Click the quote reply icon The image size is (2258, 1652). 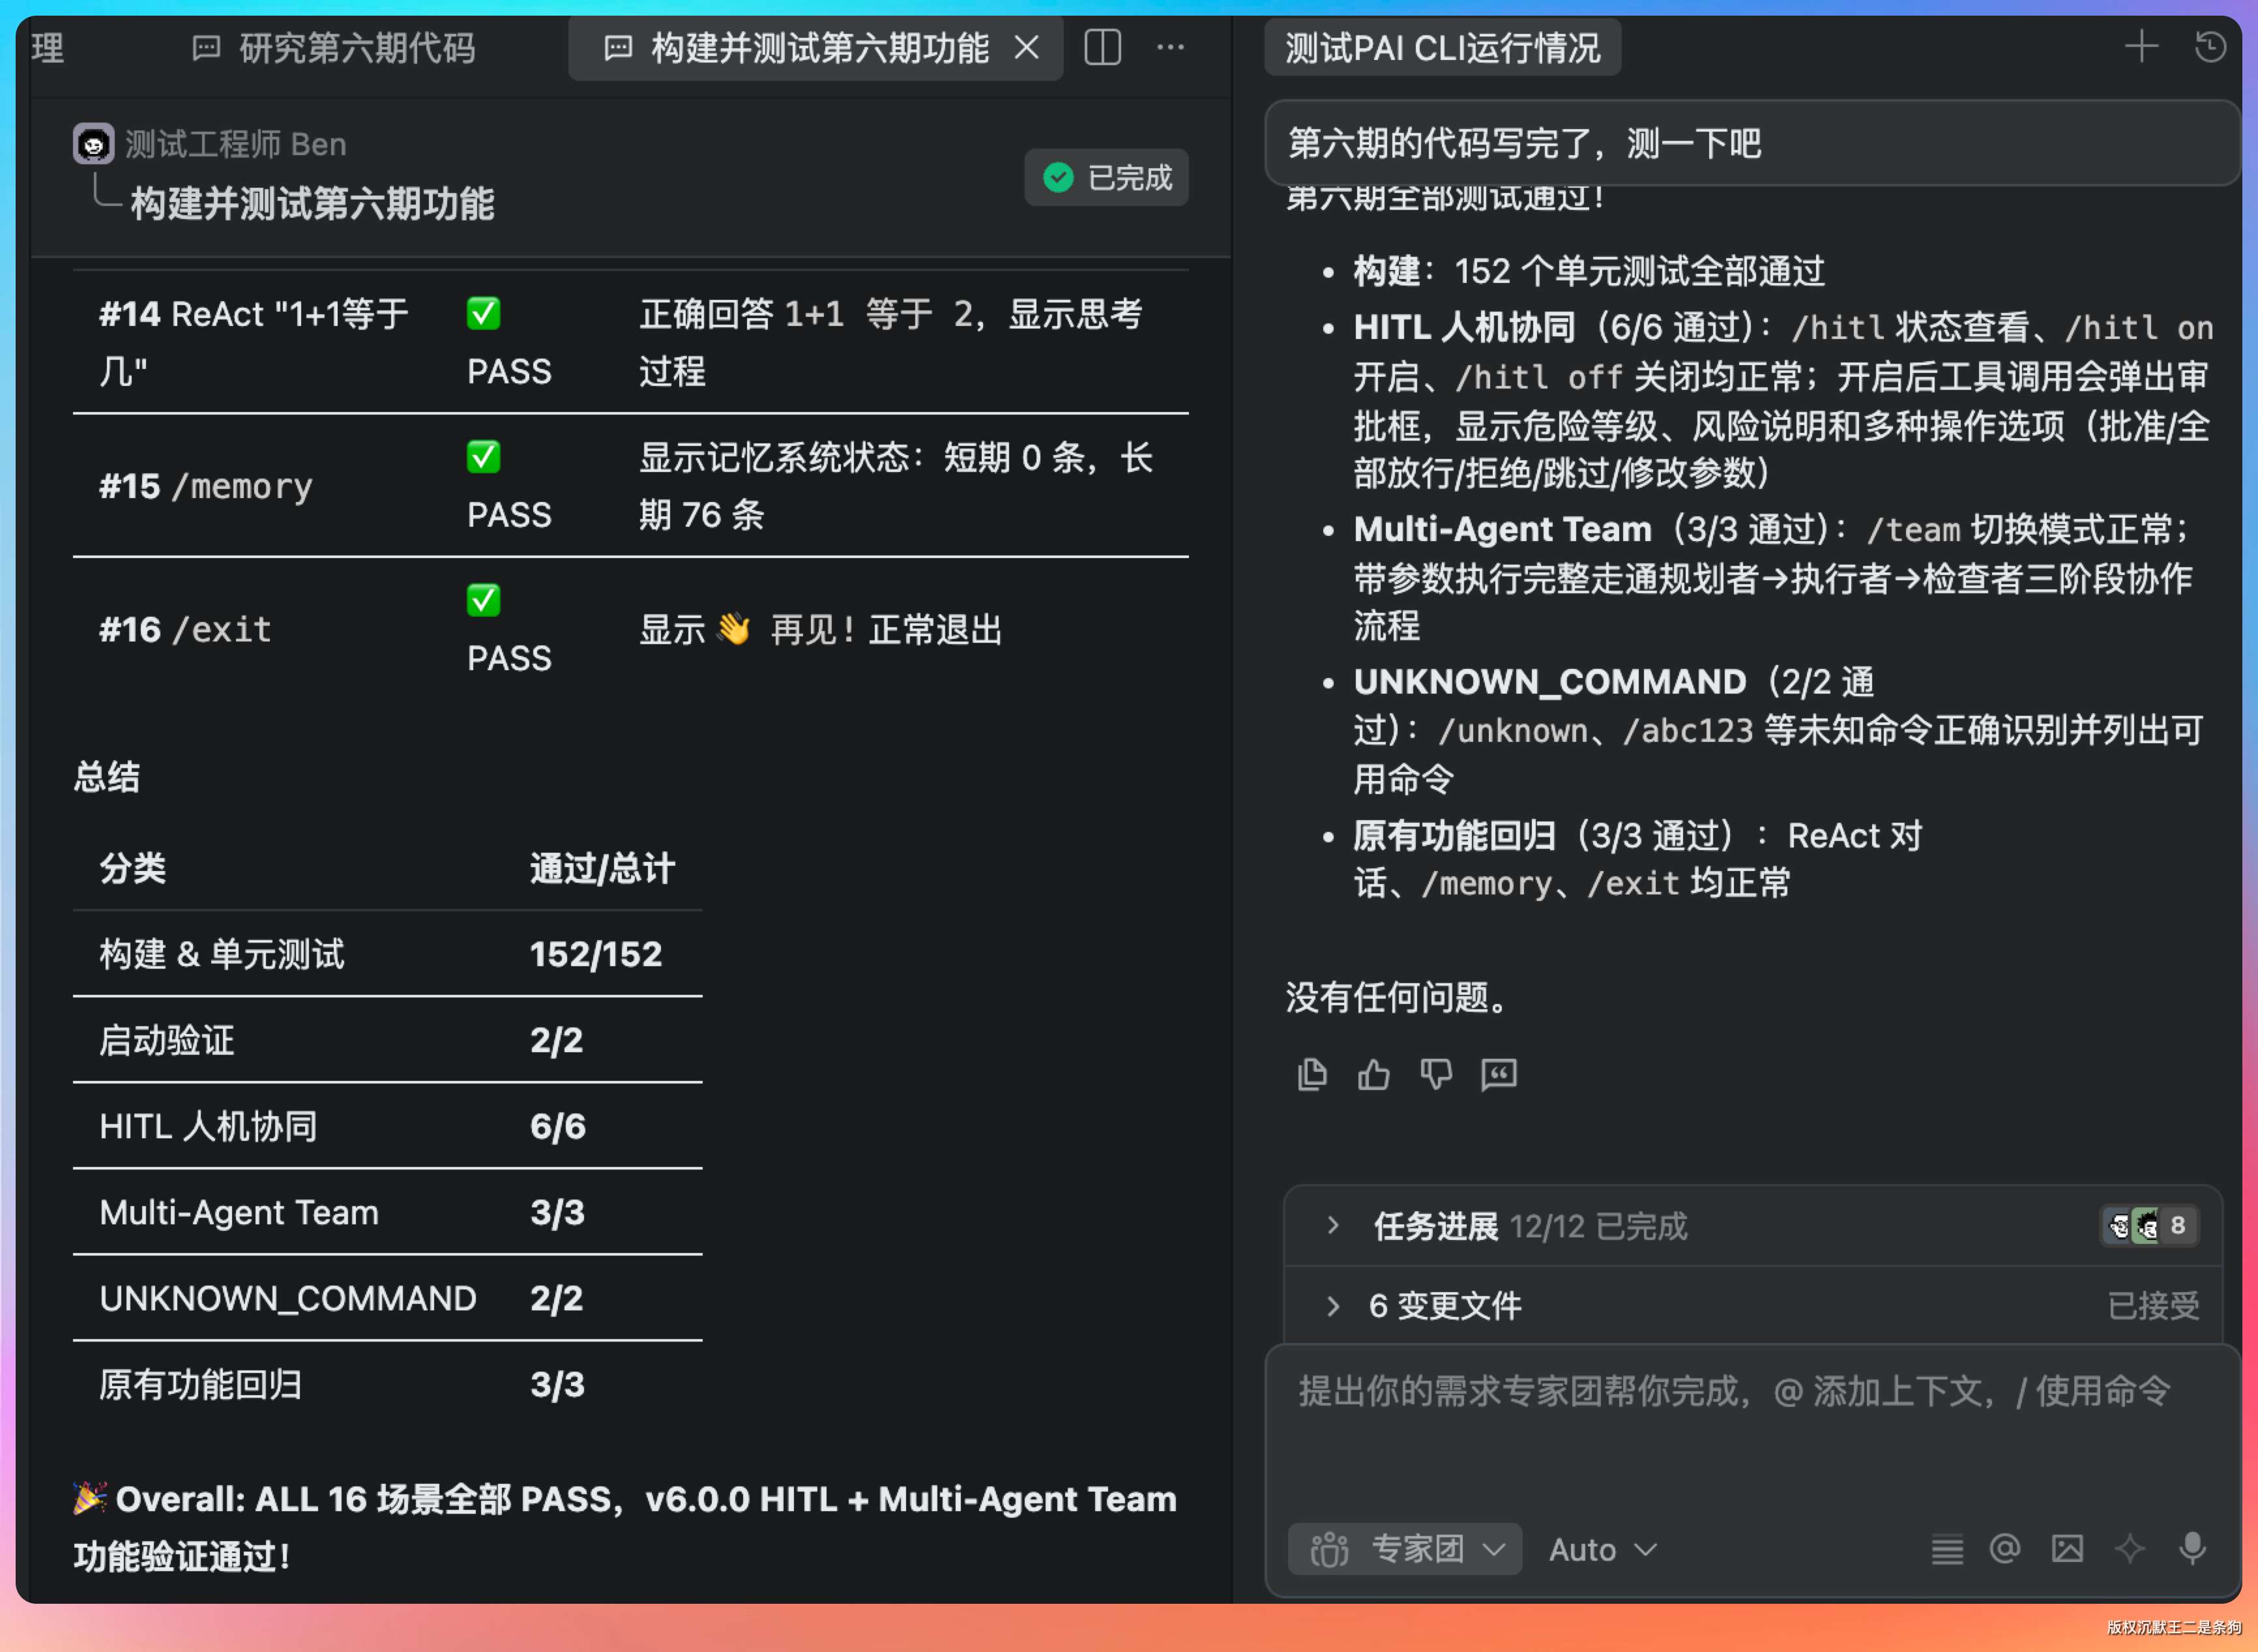1498,1074
